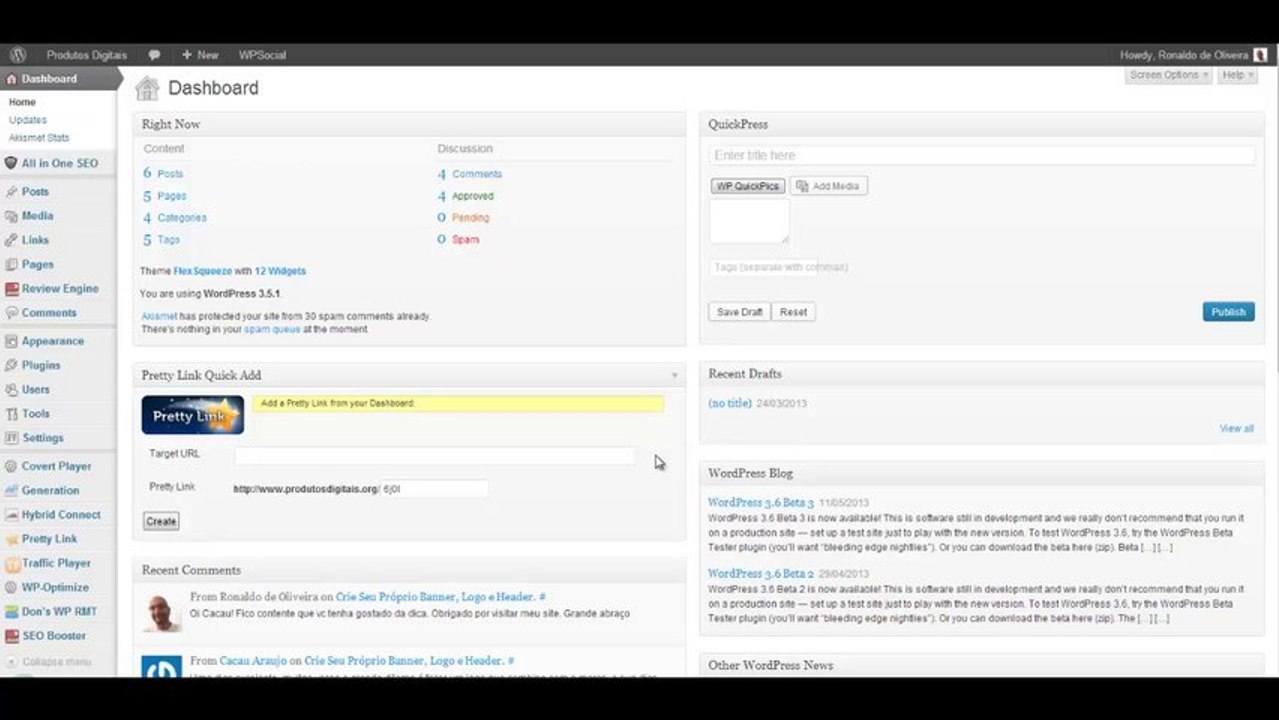The width and height of the screenshot is (1279, 720).
Task: Click the Appearance icon in sidebar
Action: [11, 341]
